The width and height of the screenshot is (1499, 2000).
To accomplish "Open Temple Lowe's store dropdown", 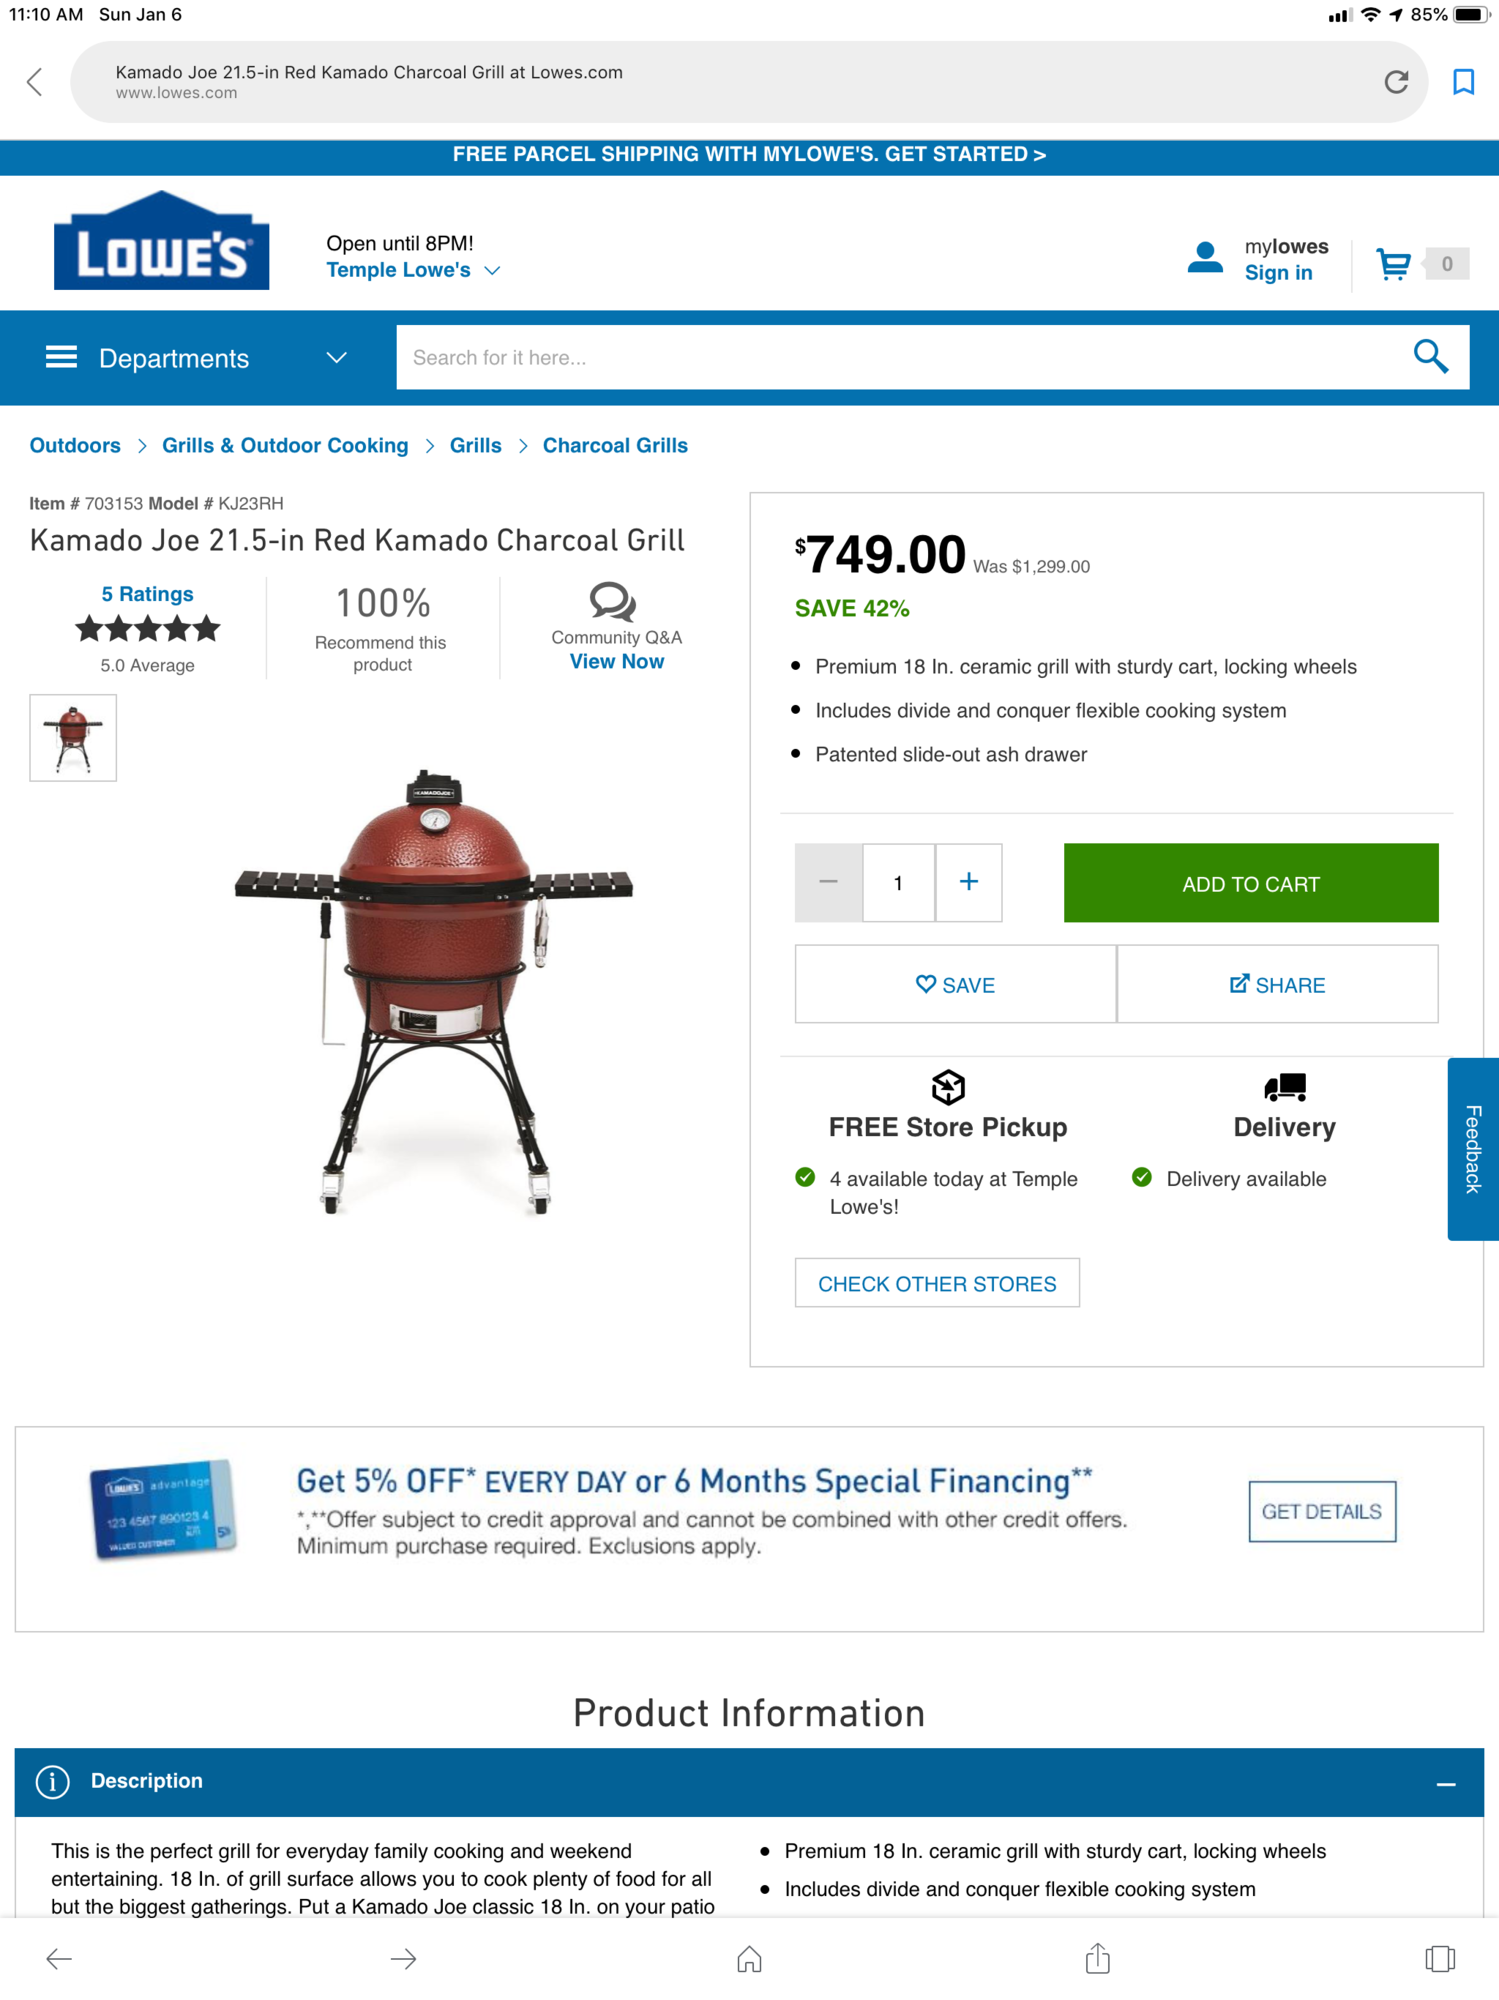I will coord(413,270).
